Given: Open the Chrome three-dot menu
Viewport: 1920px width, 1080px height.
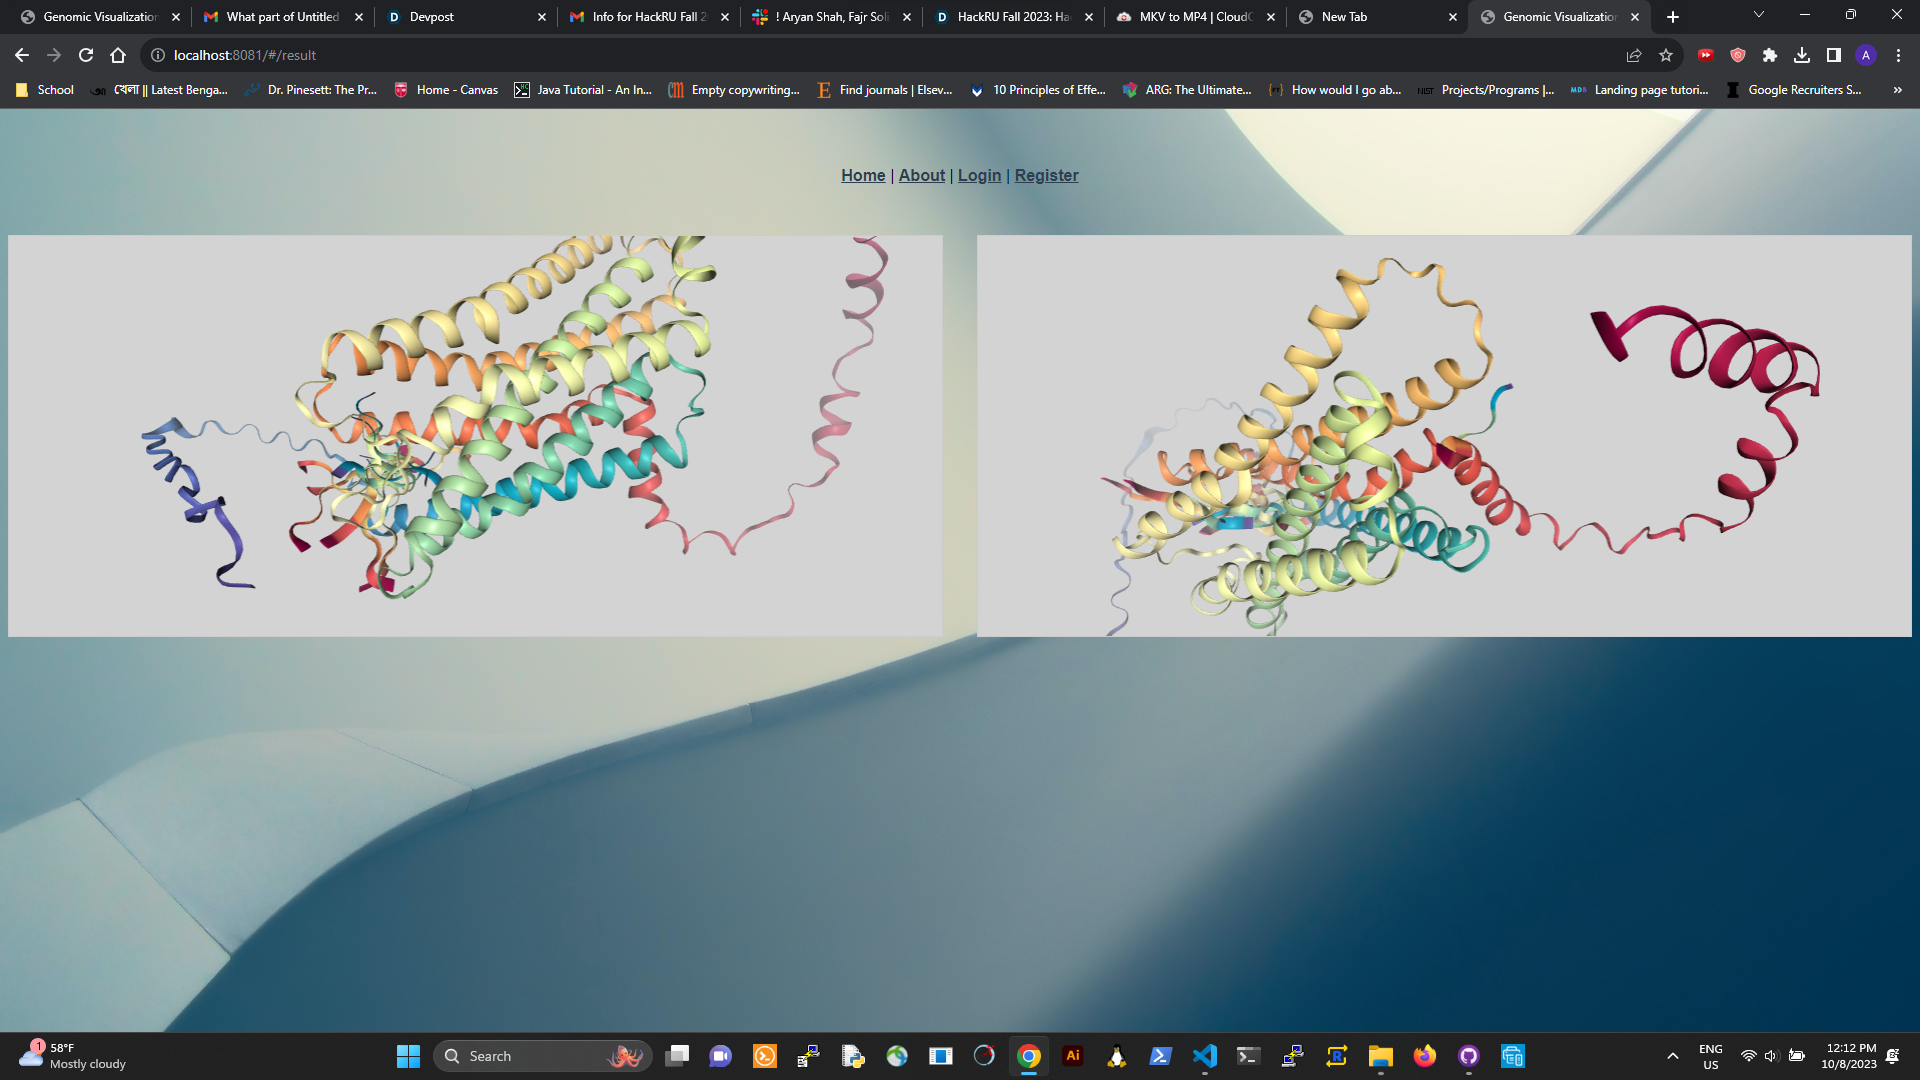Looking at the screenshot, I should pyautogui.click(x=1898, y=55).
